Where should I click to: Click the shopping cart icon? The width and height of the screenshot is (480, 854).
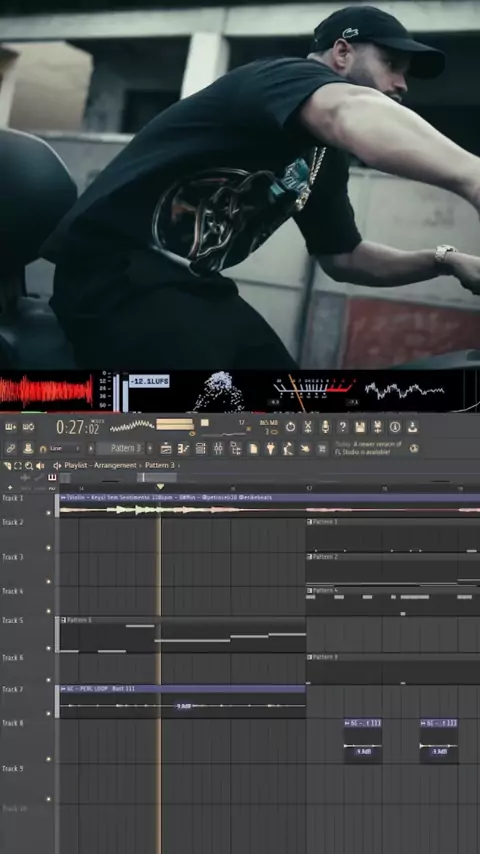coord(323,448)
